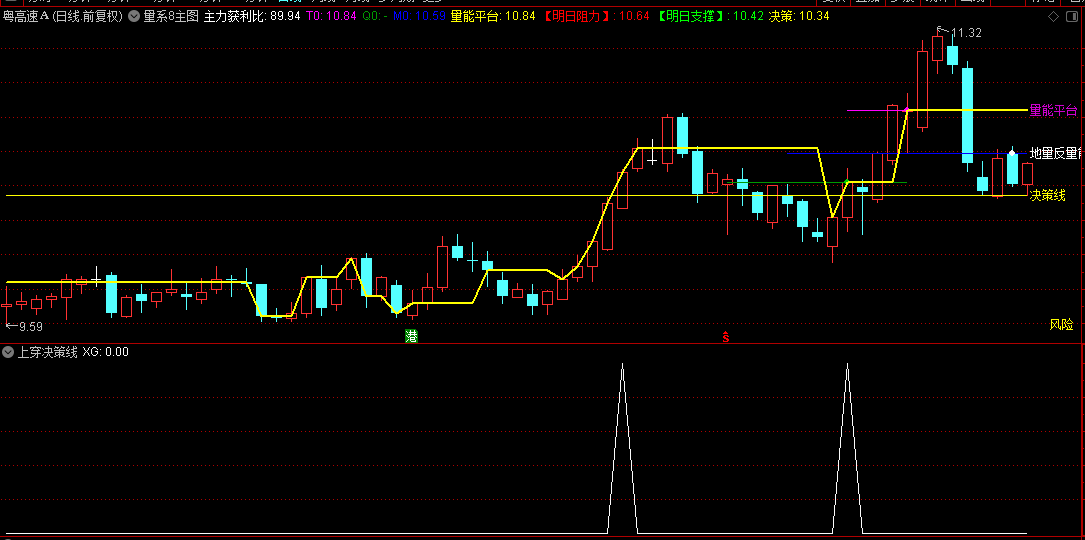1085x540 pixels.
Task: Click the blue M0: 10.59 value
Action: tap(419, 16)
